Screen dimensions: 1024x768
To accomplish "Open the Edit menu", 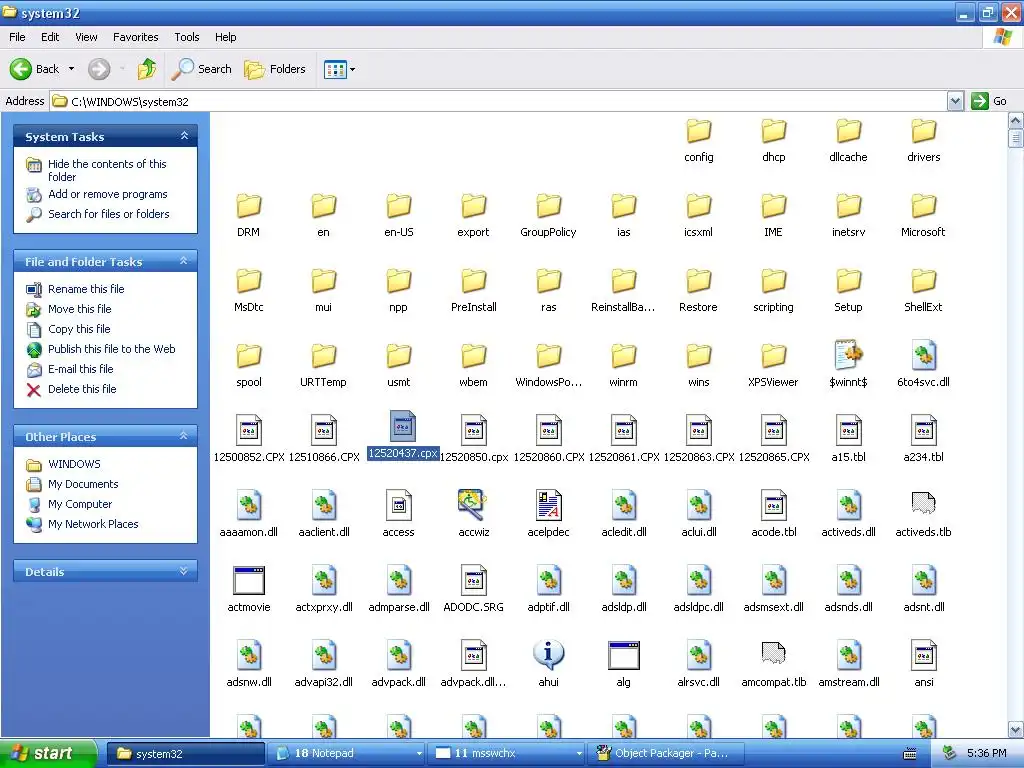I will point(50,37).
